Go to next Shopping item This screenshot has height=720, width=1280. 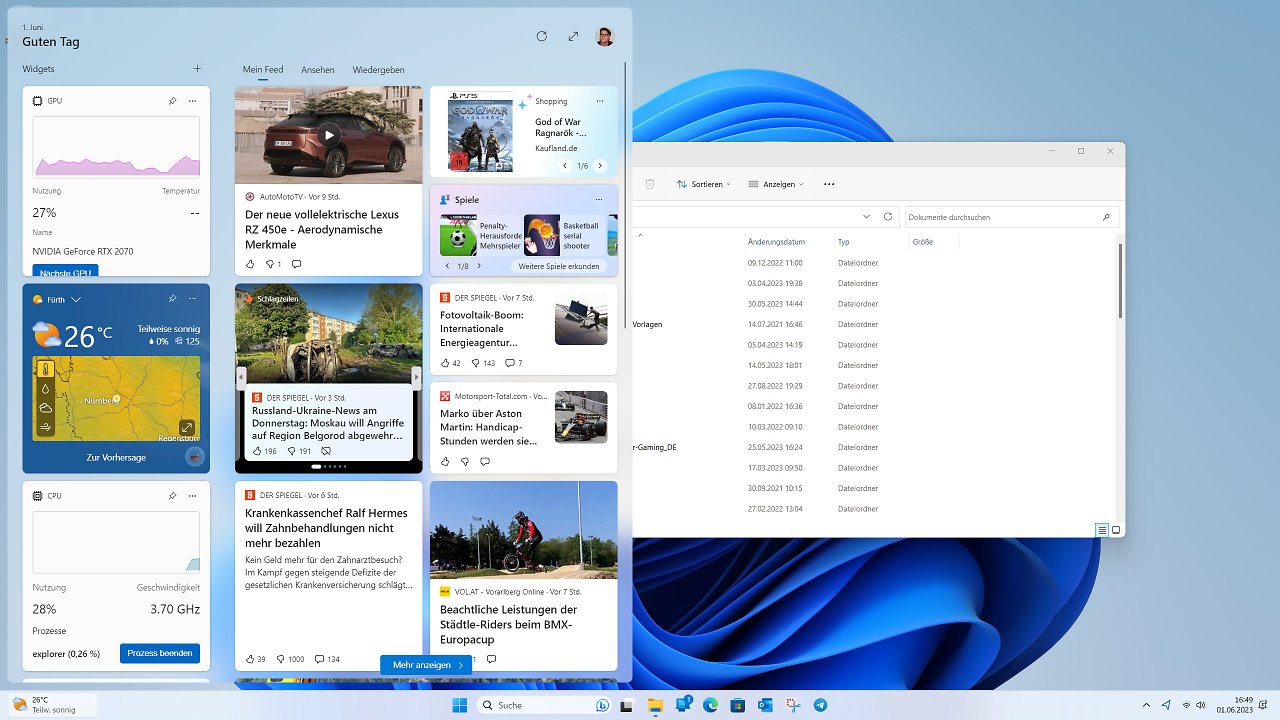(600, 166)
